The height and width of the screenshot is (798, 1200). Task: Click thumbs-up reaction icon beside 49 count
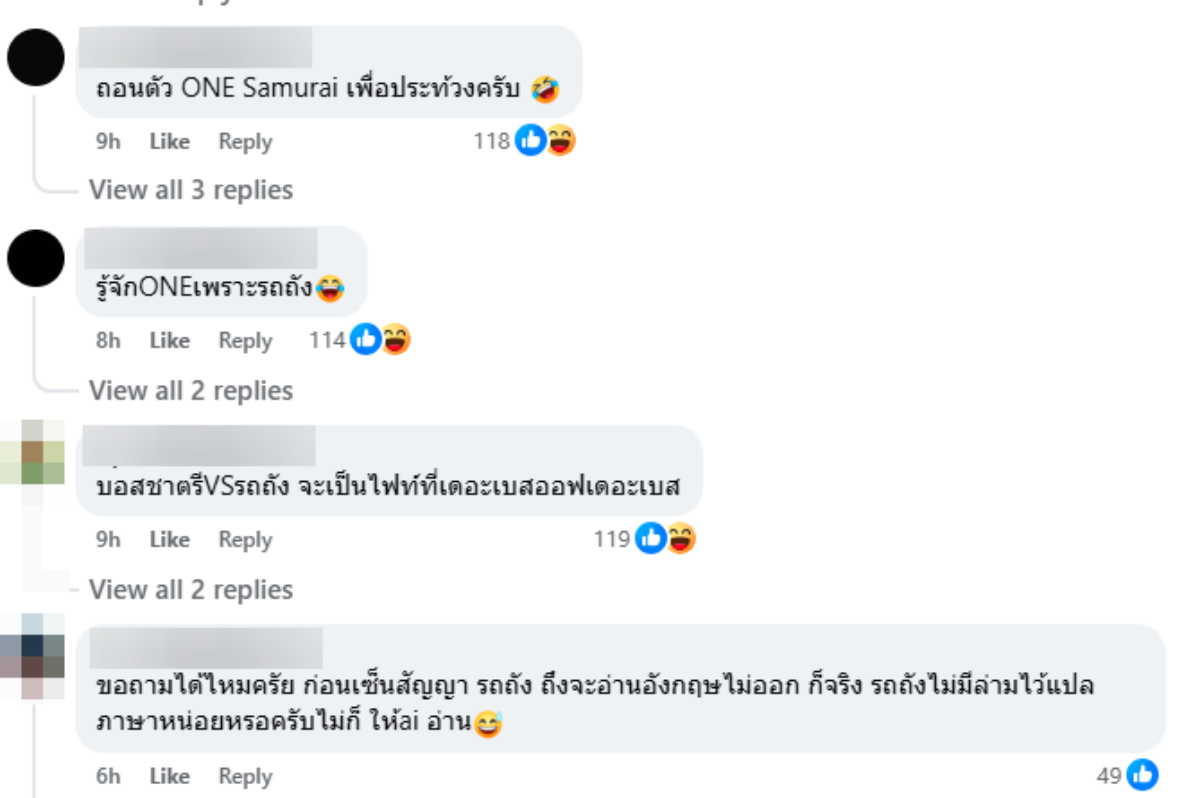1142,775
